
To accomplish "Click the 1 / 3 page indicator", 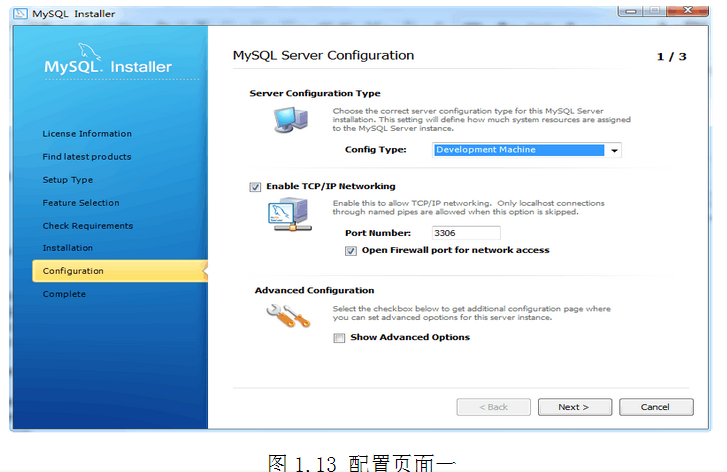I will coord(671,57).
